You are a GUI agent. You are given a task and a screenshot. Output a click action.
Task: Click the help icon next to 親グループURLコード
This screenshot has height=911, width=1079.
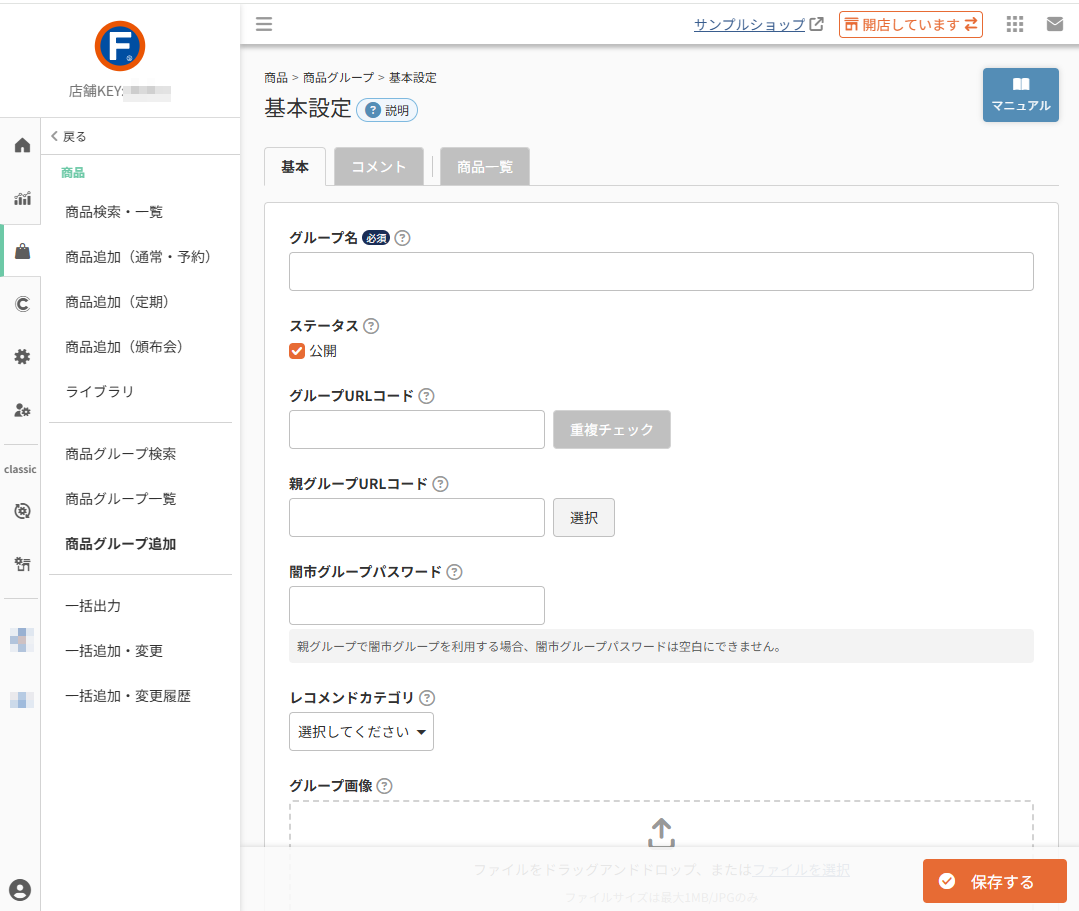click(x=440, y=484)
